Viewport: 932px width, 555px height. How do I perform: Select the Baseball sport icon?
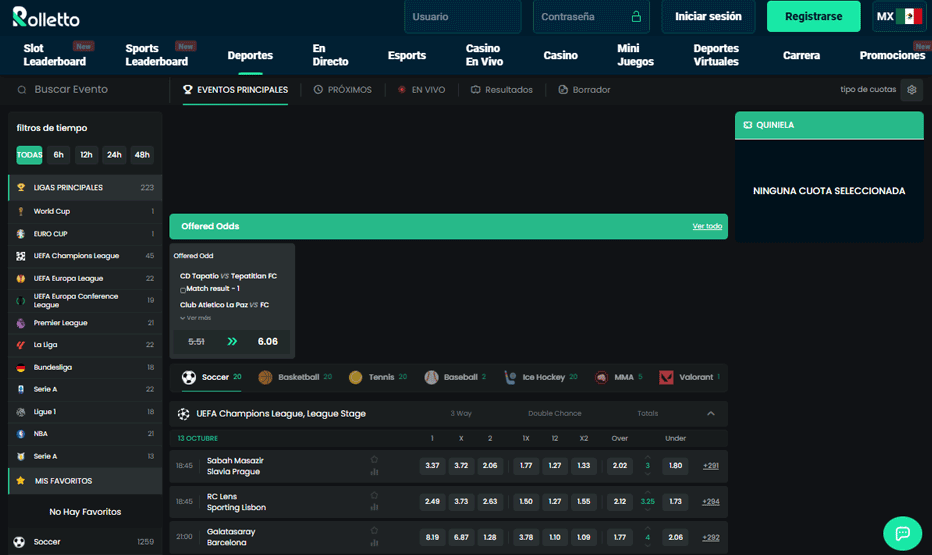pos(432,377)
